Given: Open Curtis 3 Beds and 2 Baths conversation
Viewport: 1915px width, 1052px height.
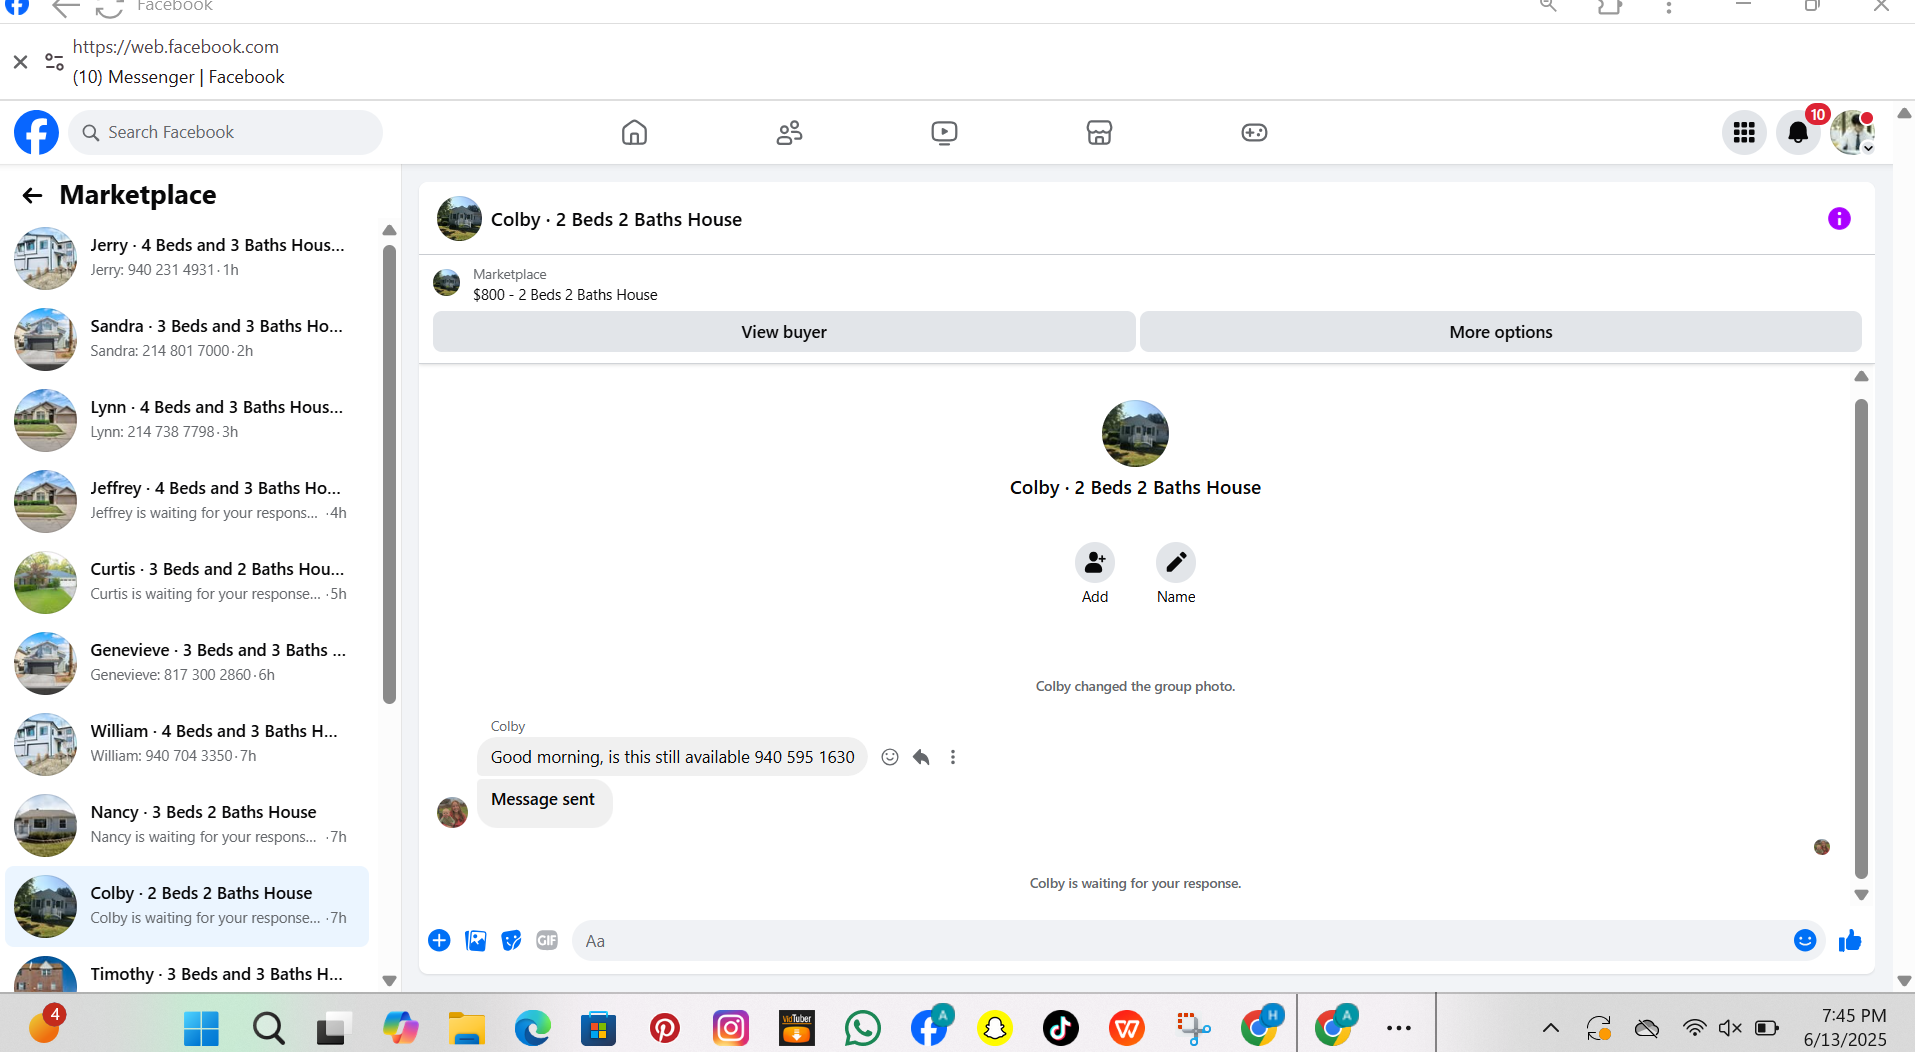Looking at the screenshot, I should 188,581.
